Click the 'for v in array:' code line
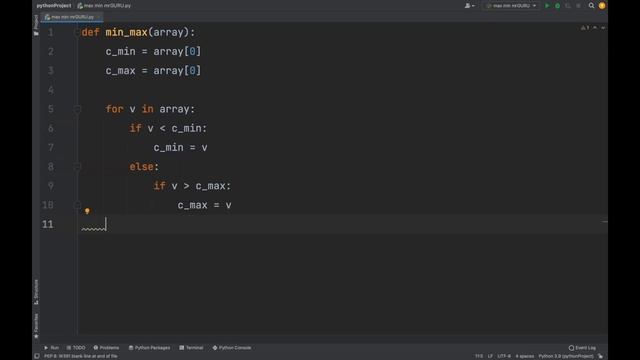The width and height of the screenshot is (640, 360). 150,109
